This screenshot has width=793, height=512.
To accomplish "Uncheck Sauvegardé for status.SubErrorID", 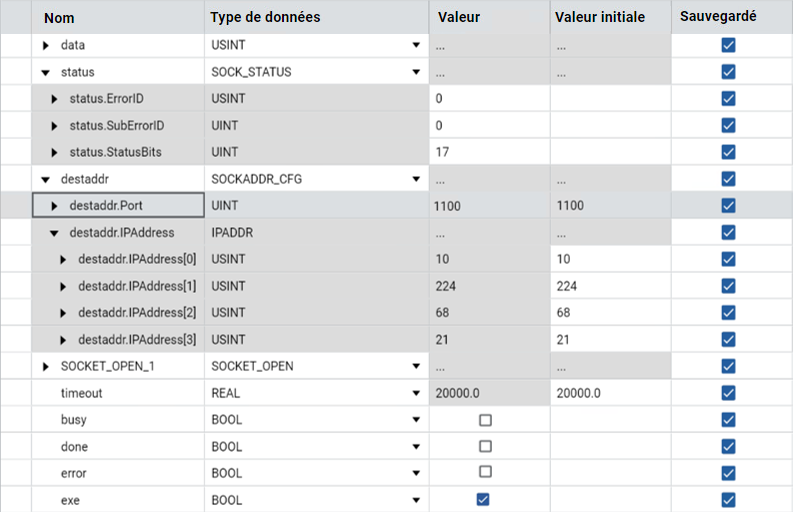I will 728,125.
